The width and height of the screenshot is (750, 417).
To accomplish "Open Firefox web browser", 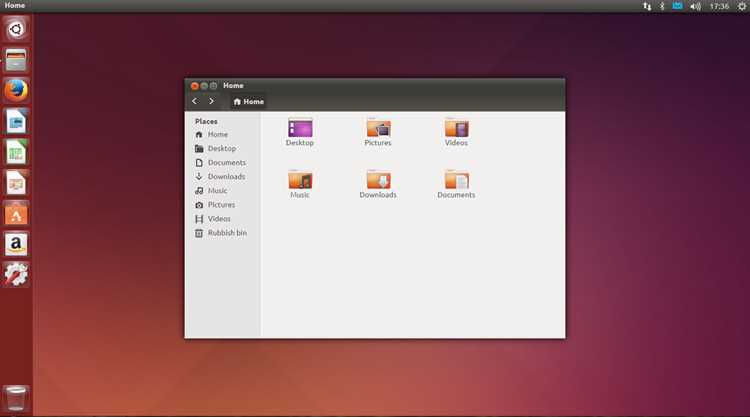I will [16, 90].
